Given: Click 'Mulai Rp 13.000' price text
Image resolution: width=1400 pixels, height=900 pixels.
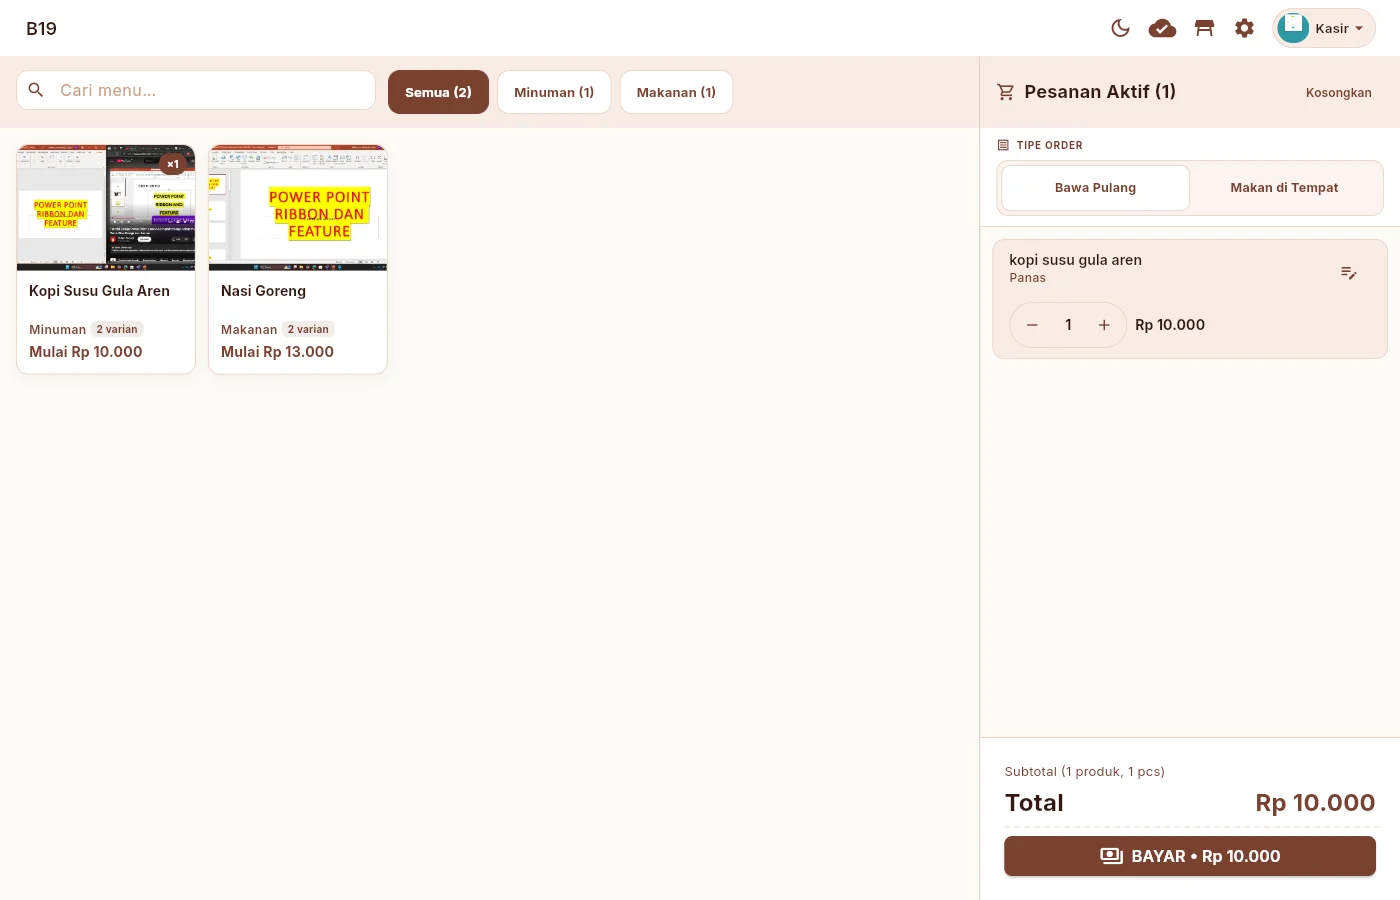Looking at the screenshot, I should (277, 352).
